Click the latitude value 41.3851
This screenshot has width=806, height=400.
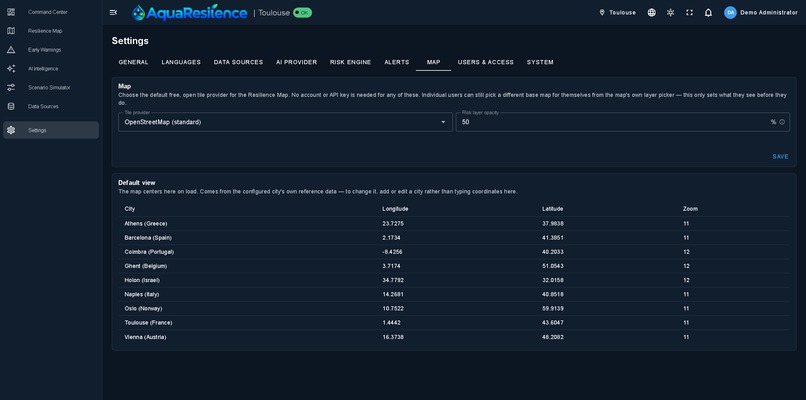553,238
